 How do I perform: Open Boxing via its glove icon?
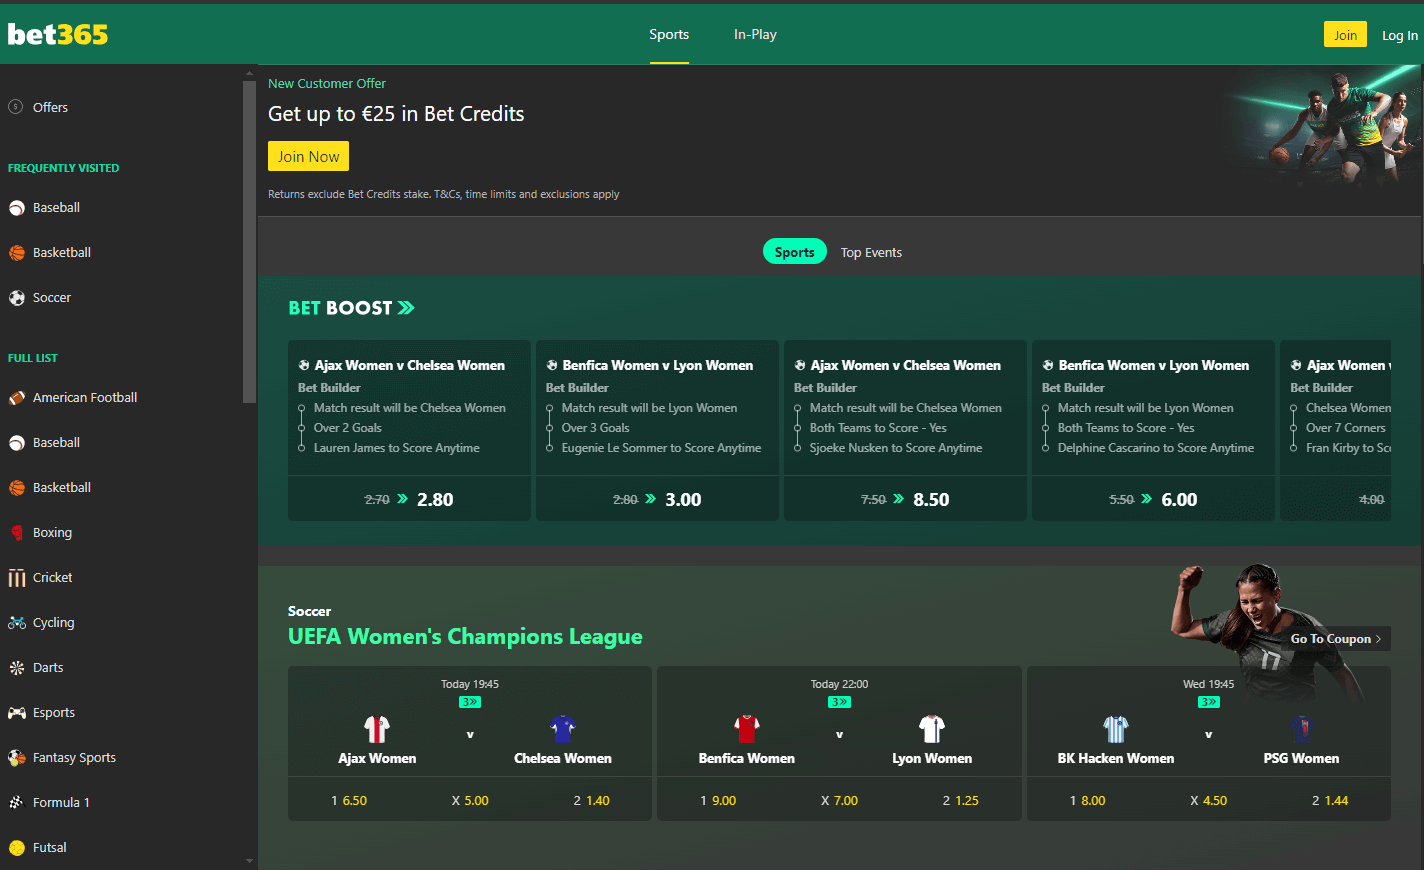[x=17, y=533]
